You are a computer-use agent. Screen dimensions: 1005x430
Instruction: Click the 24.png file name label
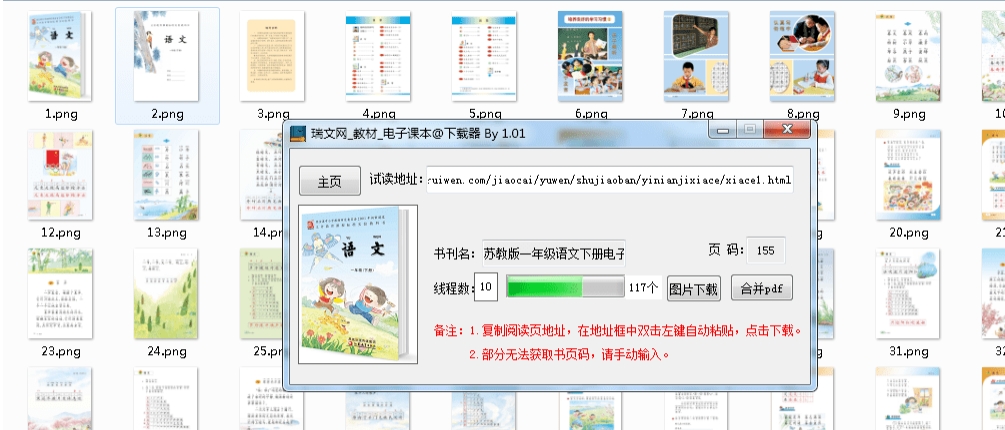tap(167, 351)
